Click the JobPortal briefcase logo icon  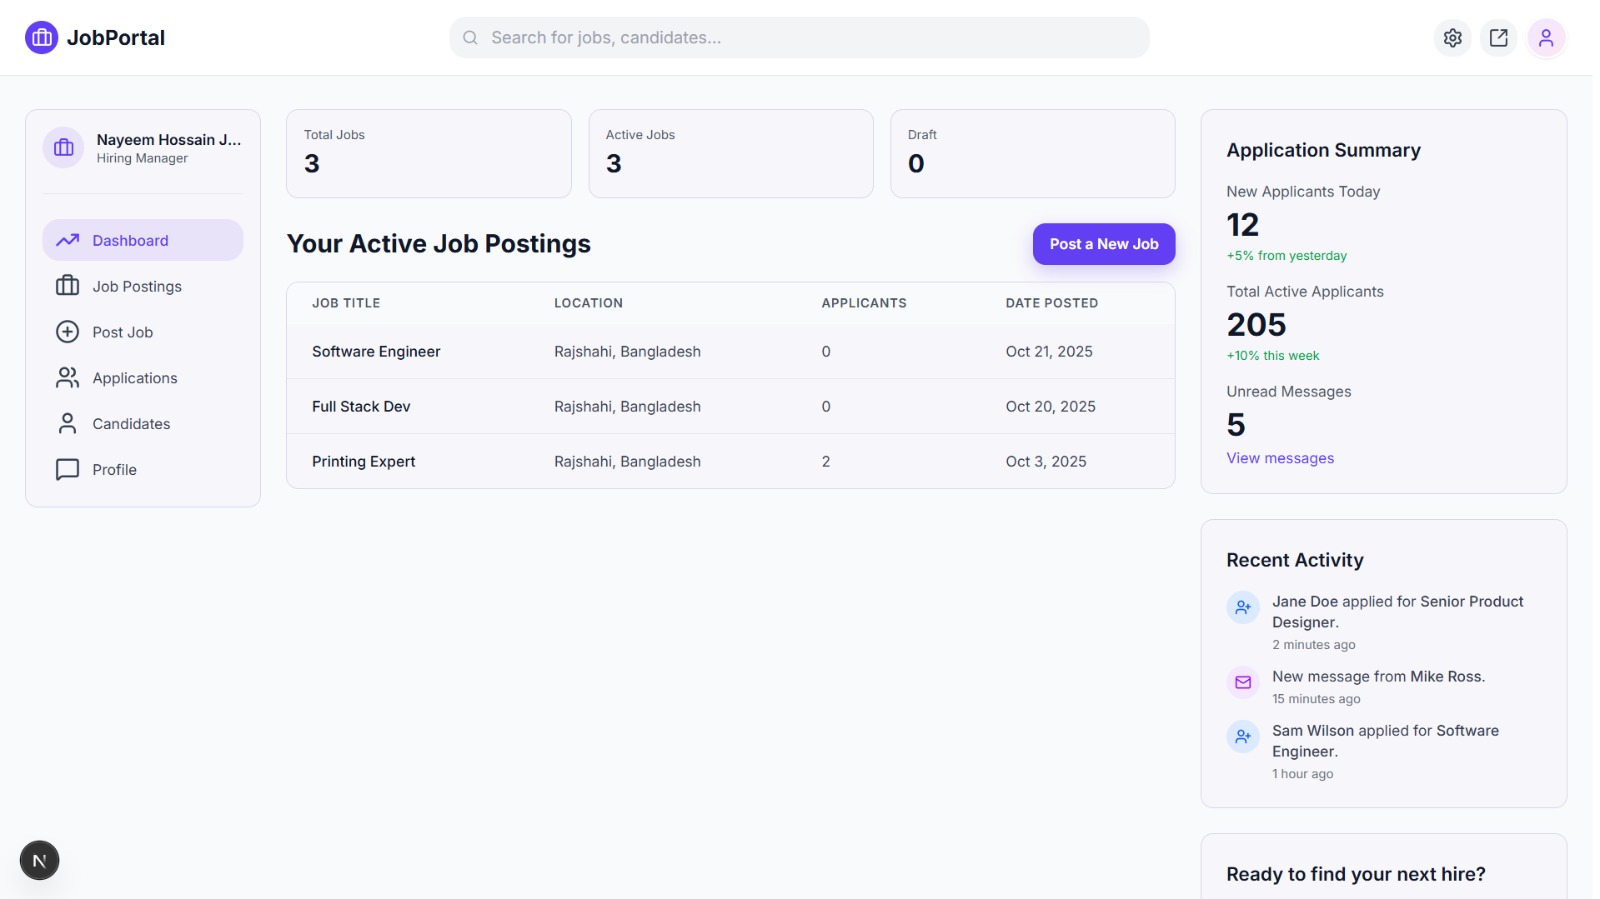pos(42,38)
